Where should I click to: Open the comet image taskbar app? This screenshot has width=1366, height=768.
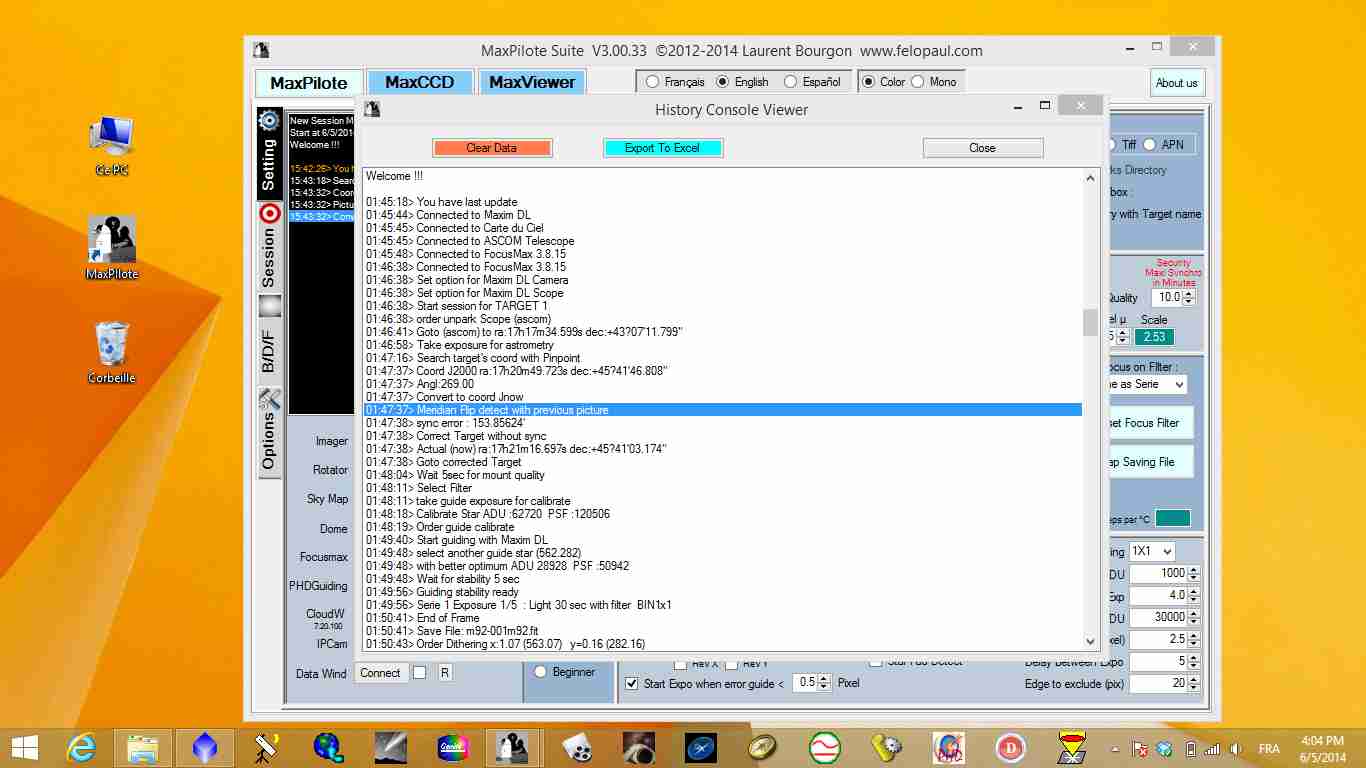coord(390,747)
